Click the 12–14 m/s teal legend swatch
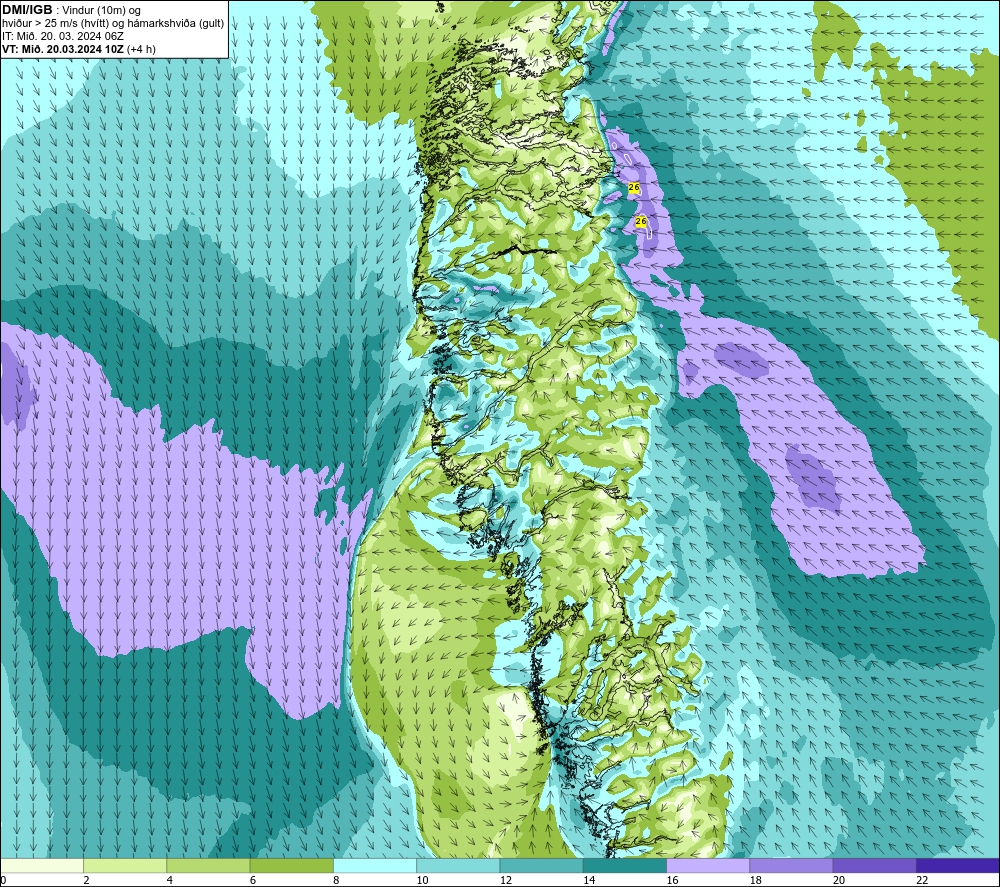Image resolution: width=1000 pixels, height=887 pixels. point(541,865)
